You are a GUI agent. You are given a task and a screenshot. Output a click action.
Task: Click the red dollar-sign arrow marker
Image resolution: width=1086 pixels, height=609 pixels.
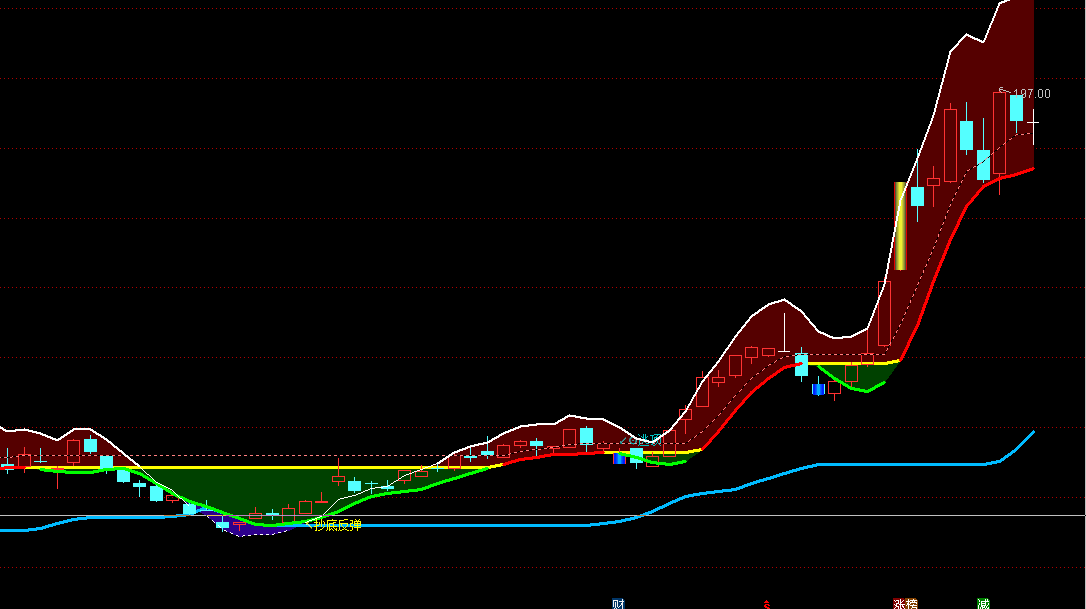767,604
